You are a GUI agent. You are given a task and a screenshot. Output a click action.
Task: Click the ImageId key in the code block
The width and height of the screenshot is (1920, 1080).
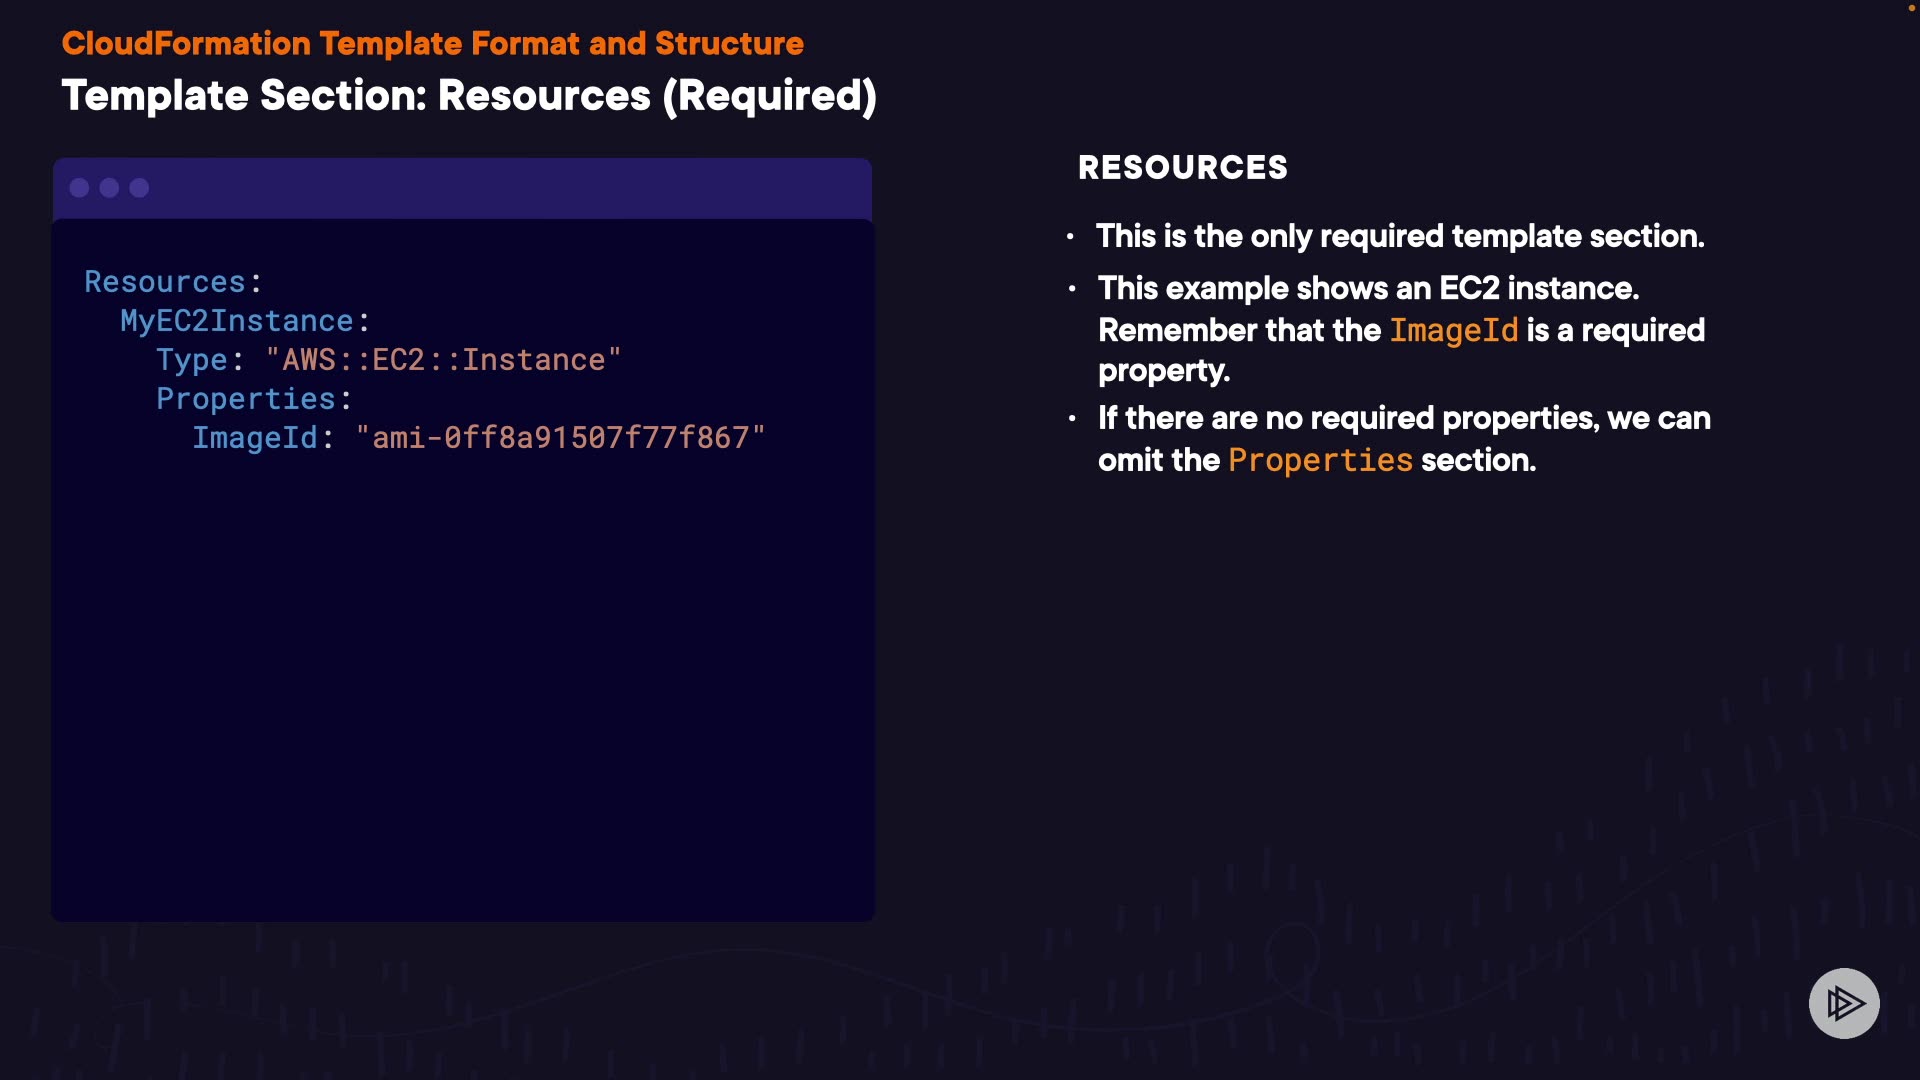tap(255, 438)
